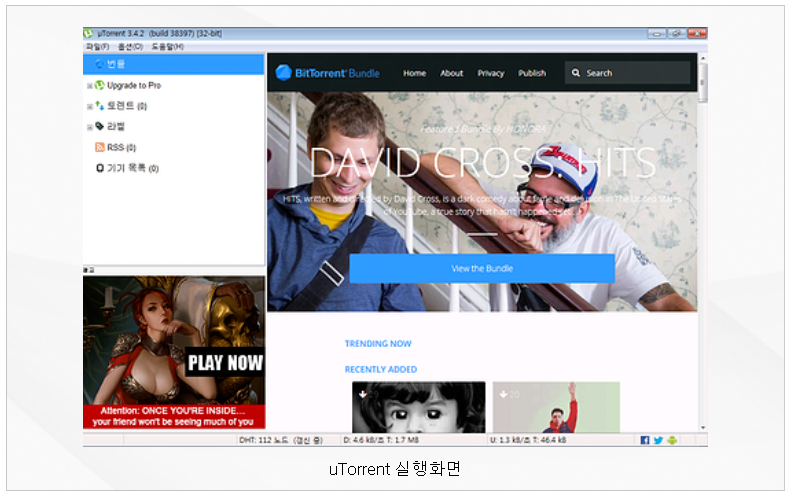Viewport: 790px width, 495px height.
Task: Click the RSS feed orange icon
Action: click(x=100, y=147)
